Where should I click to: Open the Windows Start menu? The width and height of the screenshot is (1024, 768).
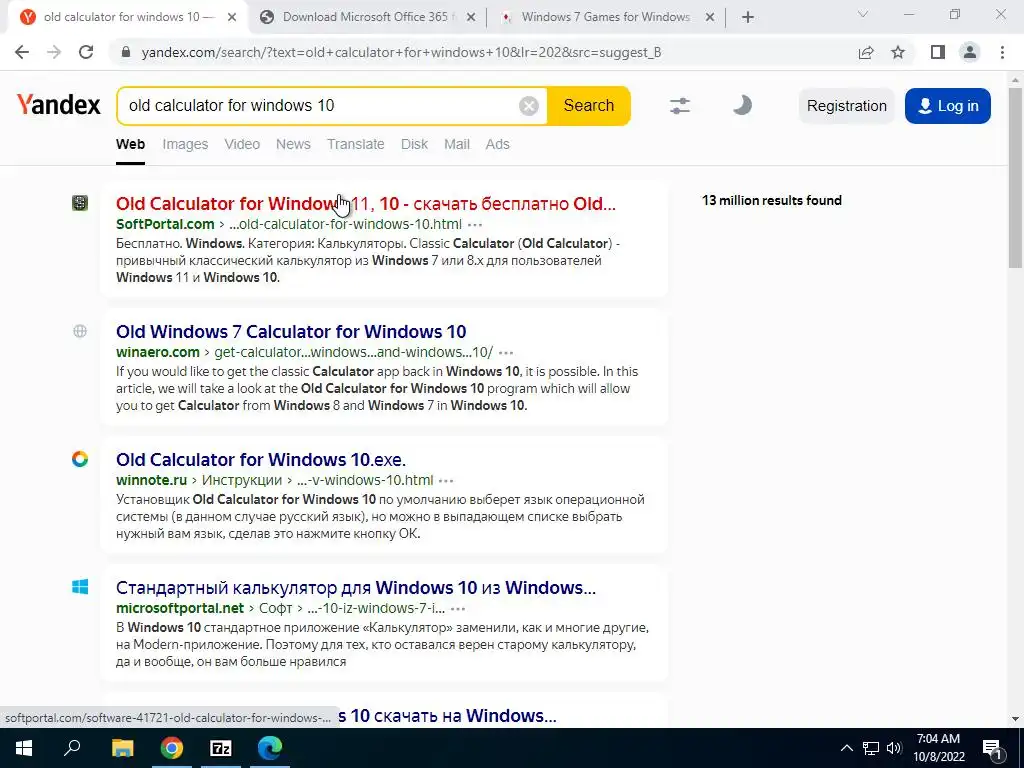[x=24, y=748]
